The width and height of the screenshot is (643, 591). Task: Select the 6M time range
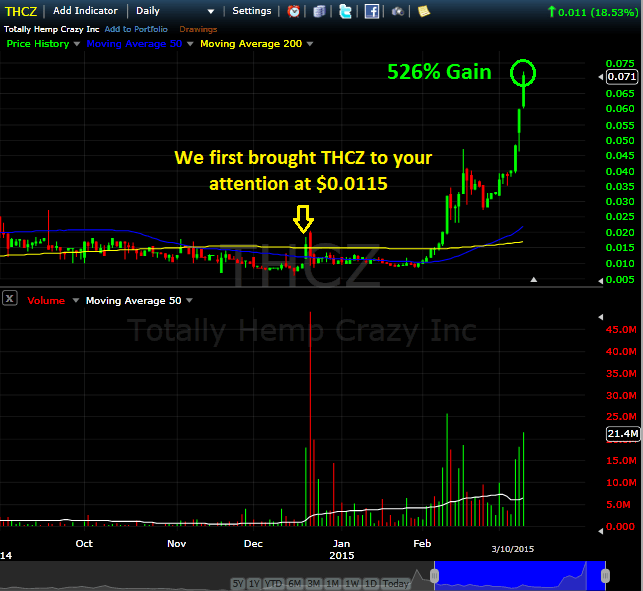[x=294, y=583]
